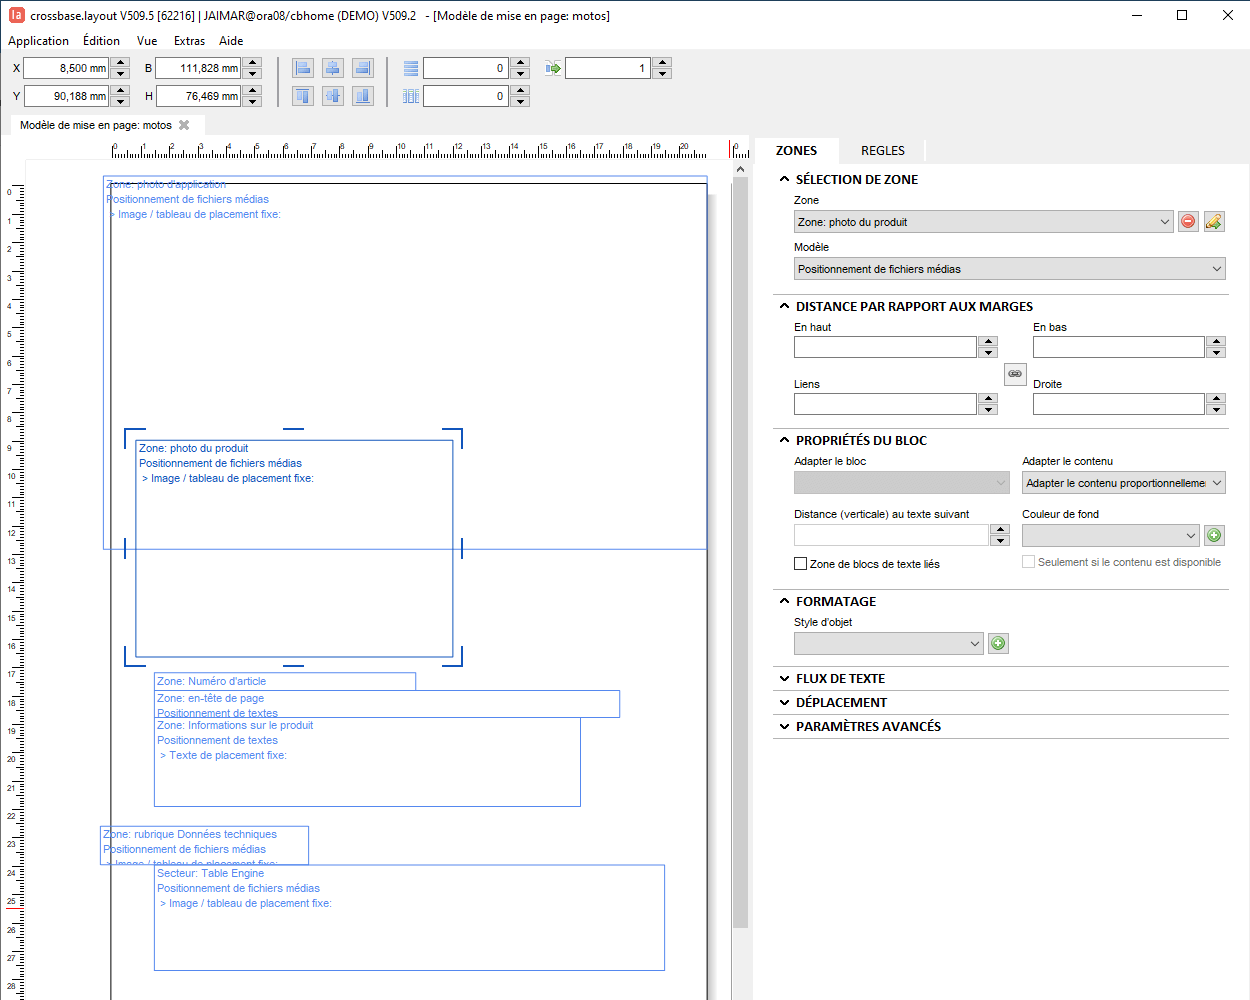The image size is (1250, 1000).
Task: Decrease the 'En bas' margin value
Action: [x=1217, y=352]
